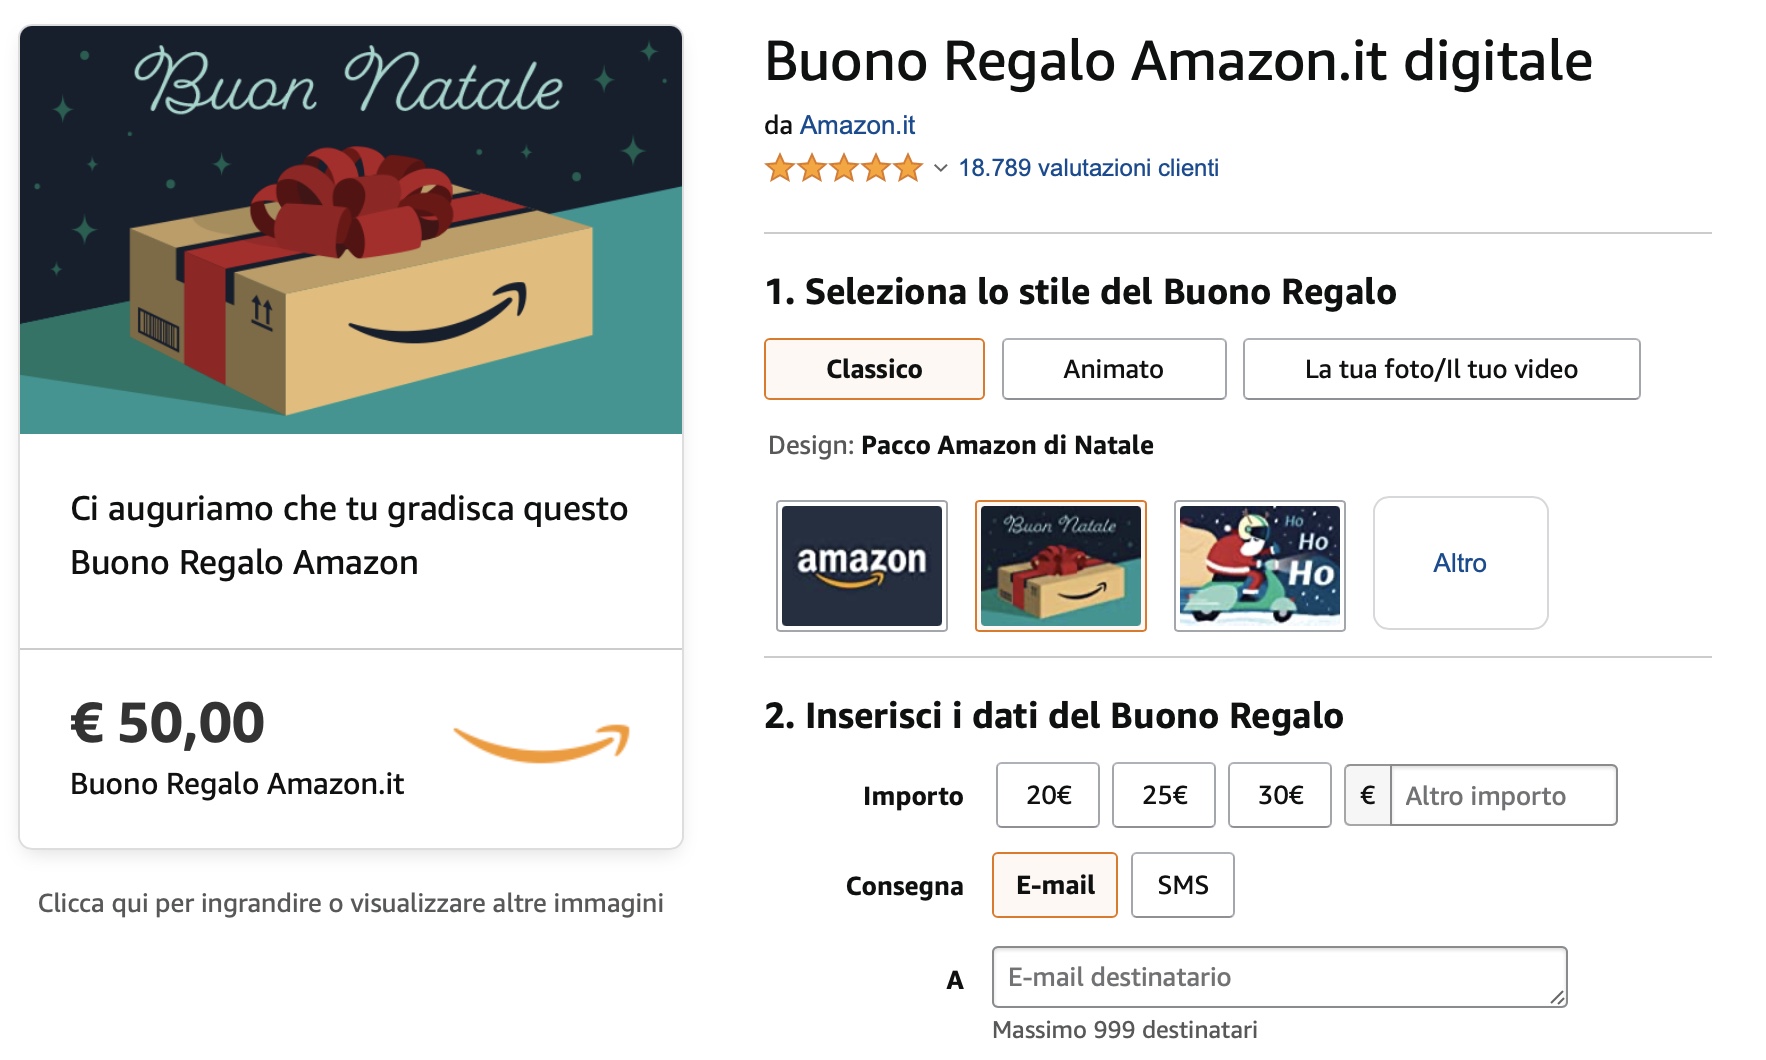Select the Buon Natale package design
This screenshot has width=1766, height=1060.
[x=1061, y=565]
